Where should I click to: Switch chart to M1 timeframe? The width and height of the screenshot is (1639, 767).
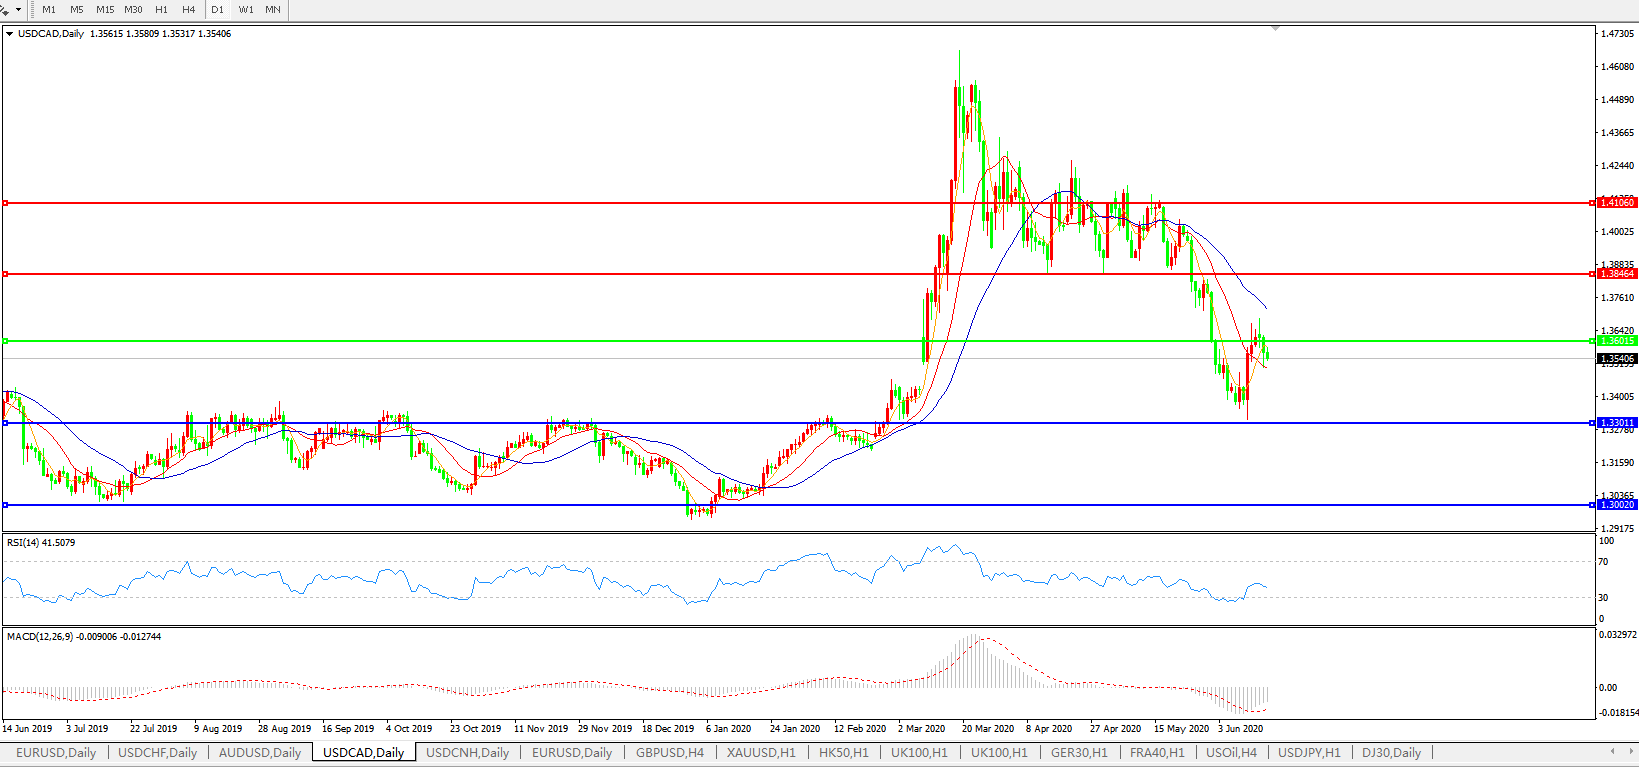(49, 9)
